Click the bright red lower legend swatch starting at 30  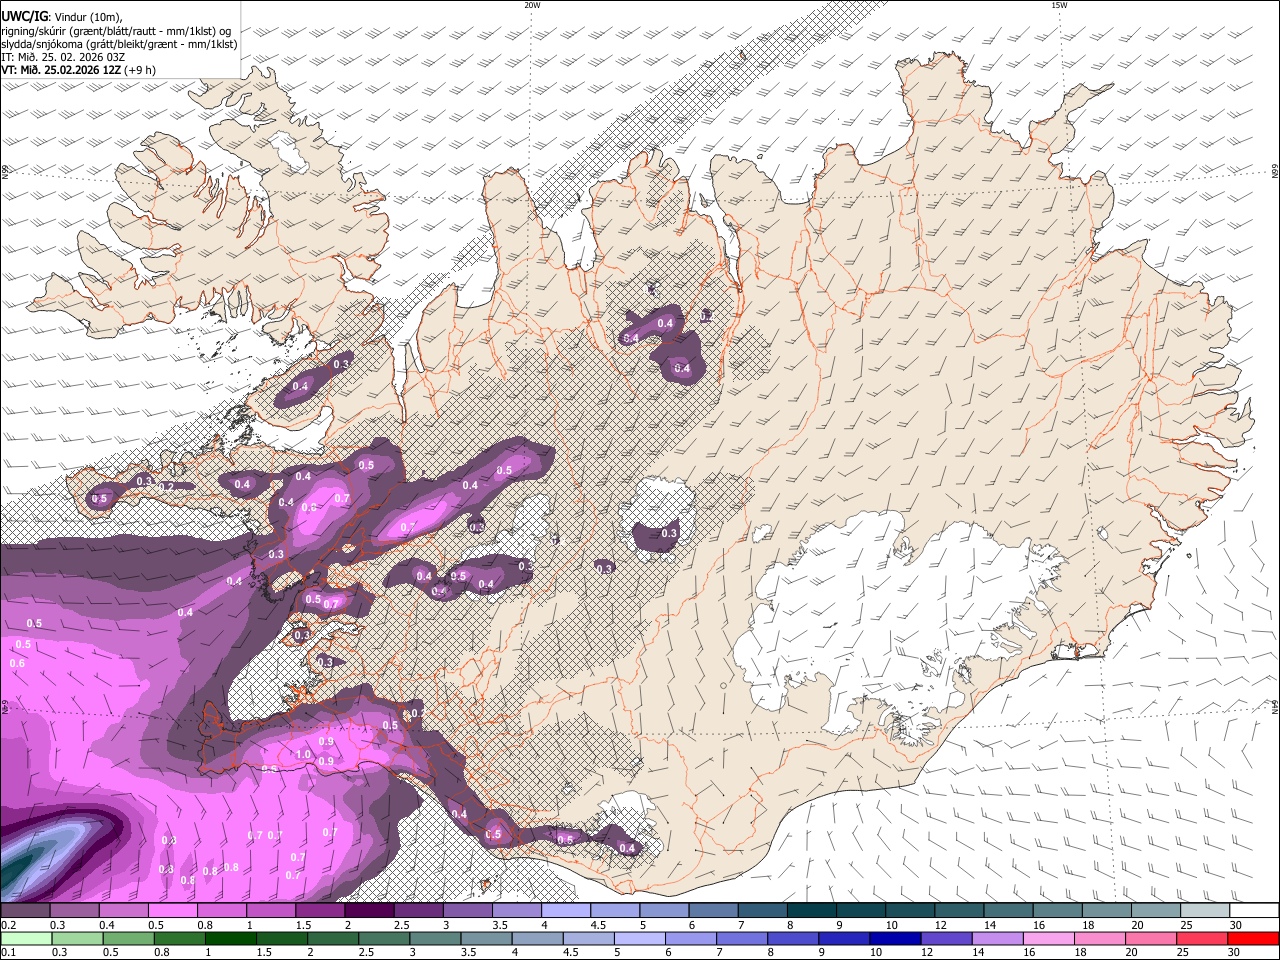(1253, 938)
